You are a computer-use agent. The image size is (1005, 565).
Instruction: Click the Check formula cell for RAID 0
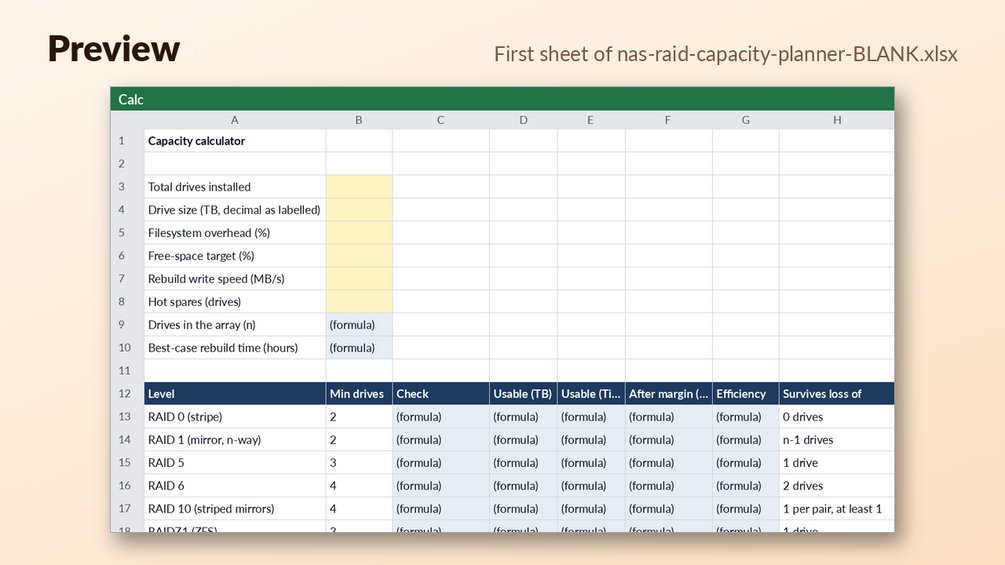point(441,417)
